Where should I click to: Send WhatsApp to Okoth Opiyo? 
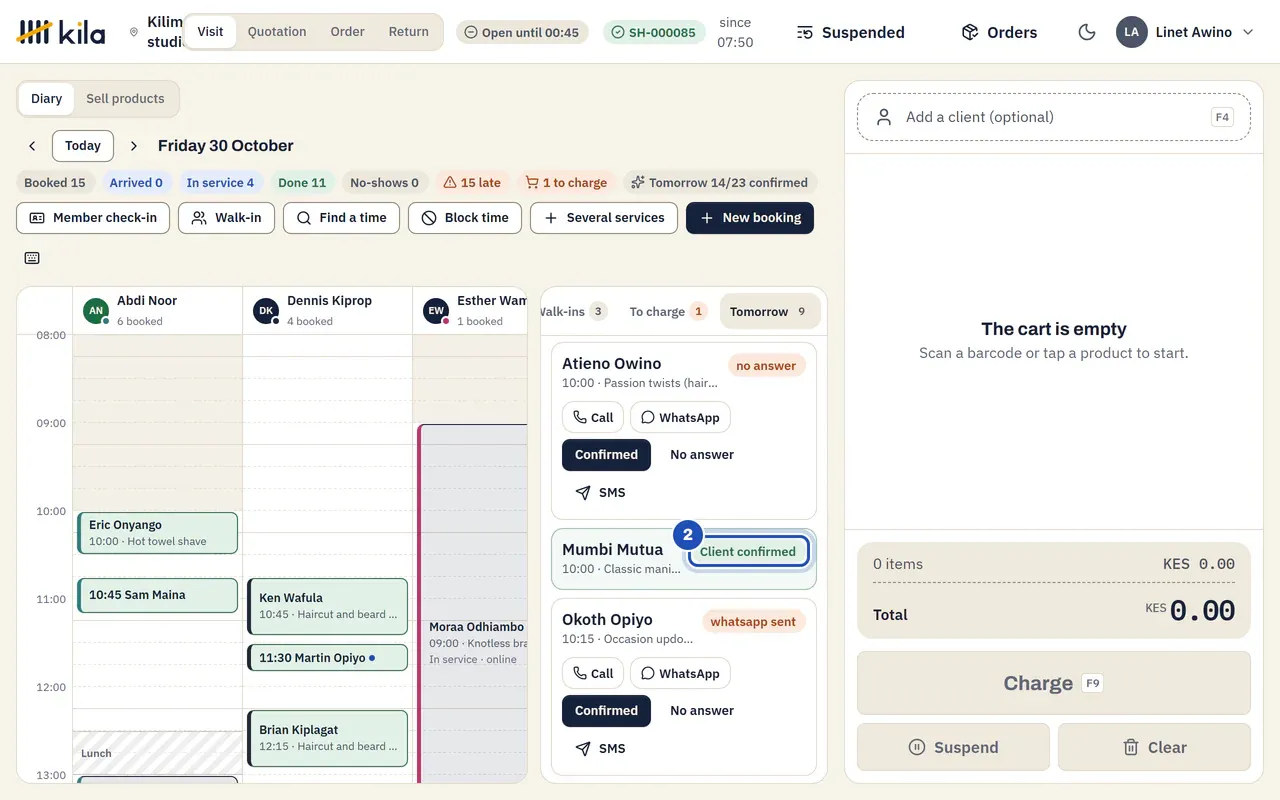pyautogui.click(x=680, y=673)
